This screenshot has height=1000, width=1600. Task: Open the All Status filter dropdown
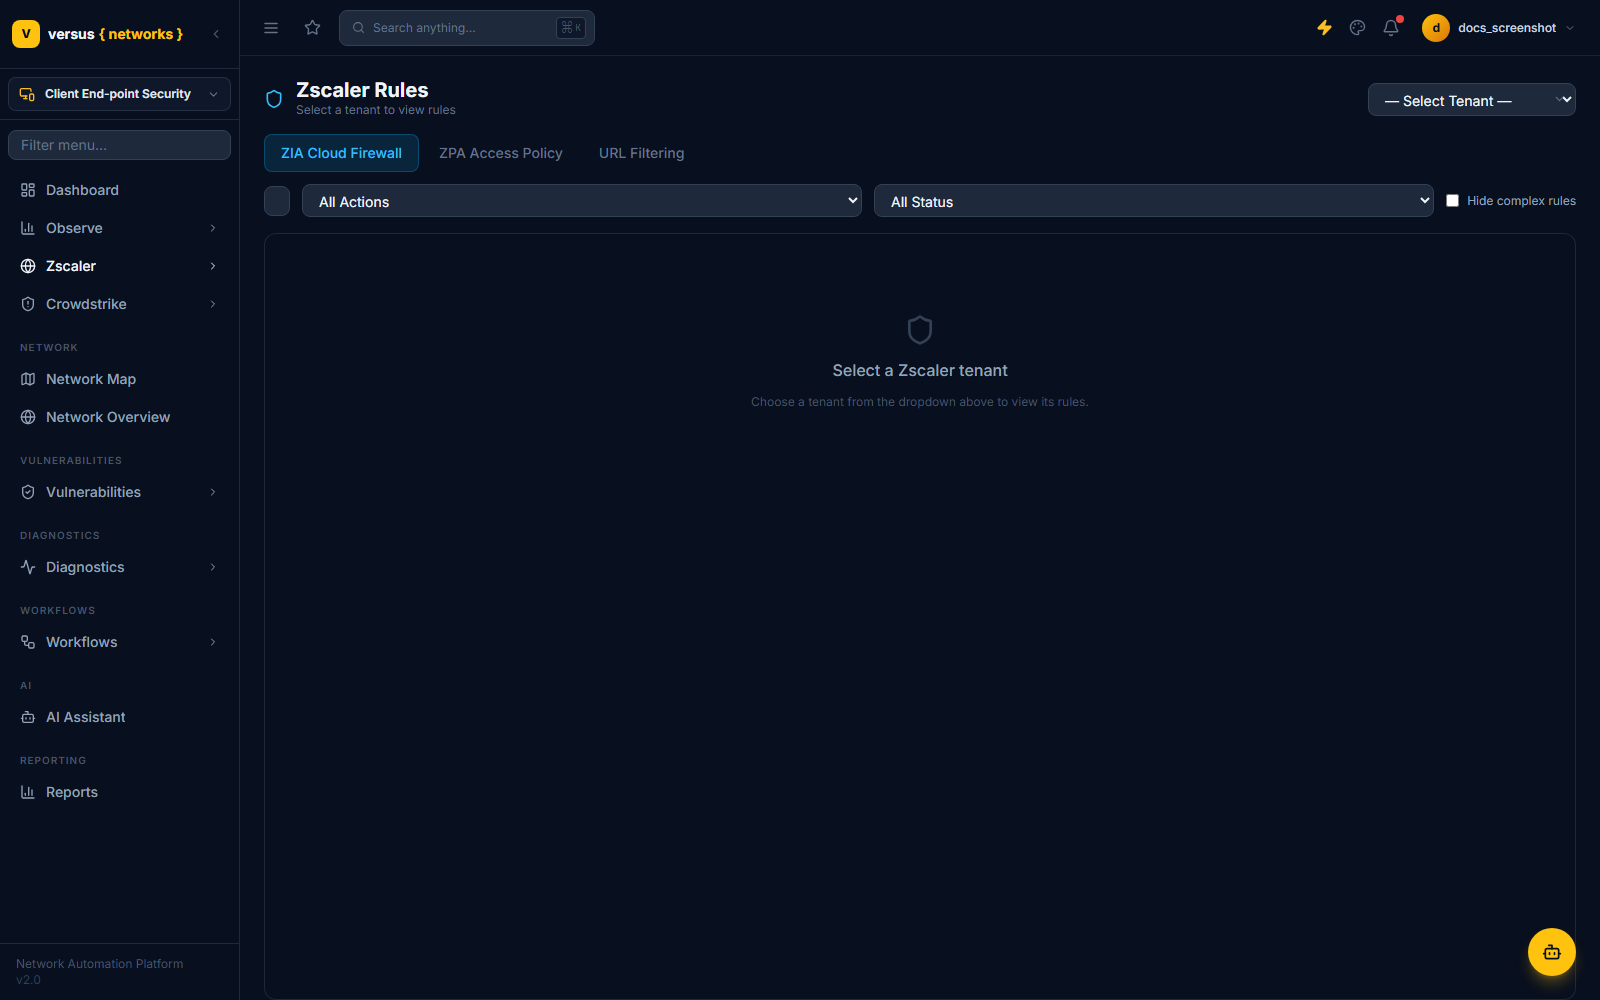1153,201
